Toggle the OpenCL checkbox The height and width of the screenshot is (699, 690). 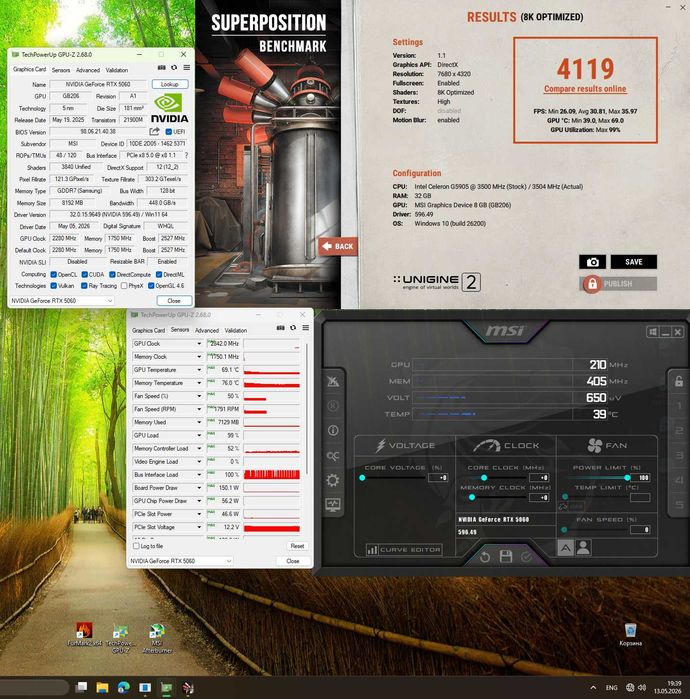coord(53,275)
